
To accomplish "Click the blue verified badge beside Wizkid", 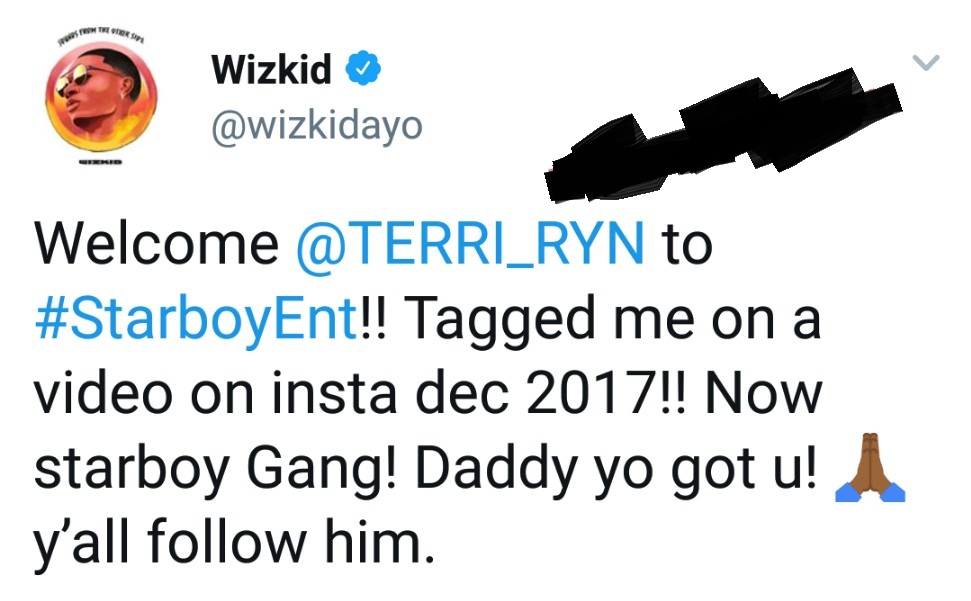I will [x=361, y=72].
